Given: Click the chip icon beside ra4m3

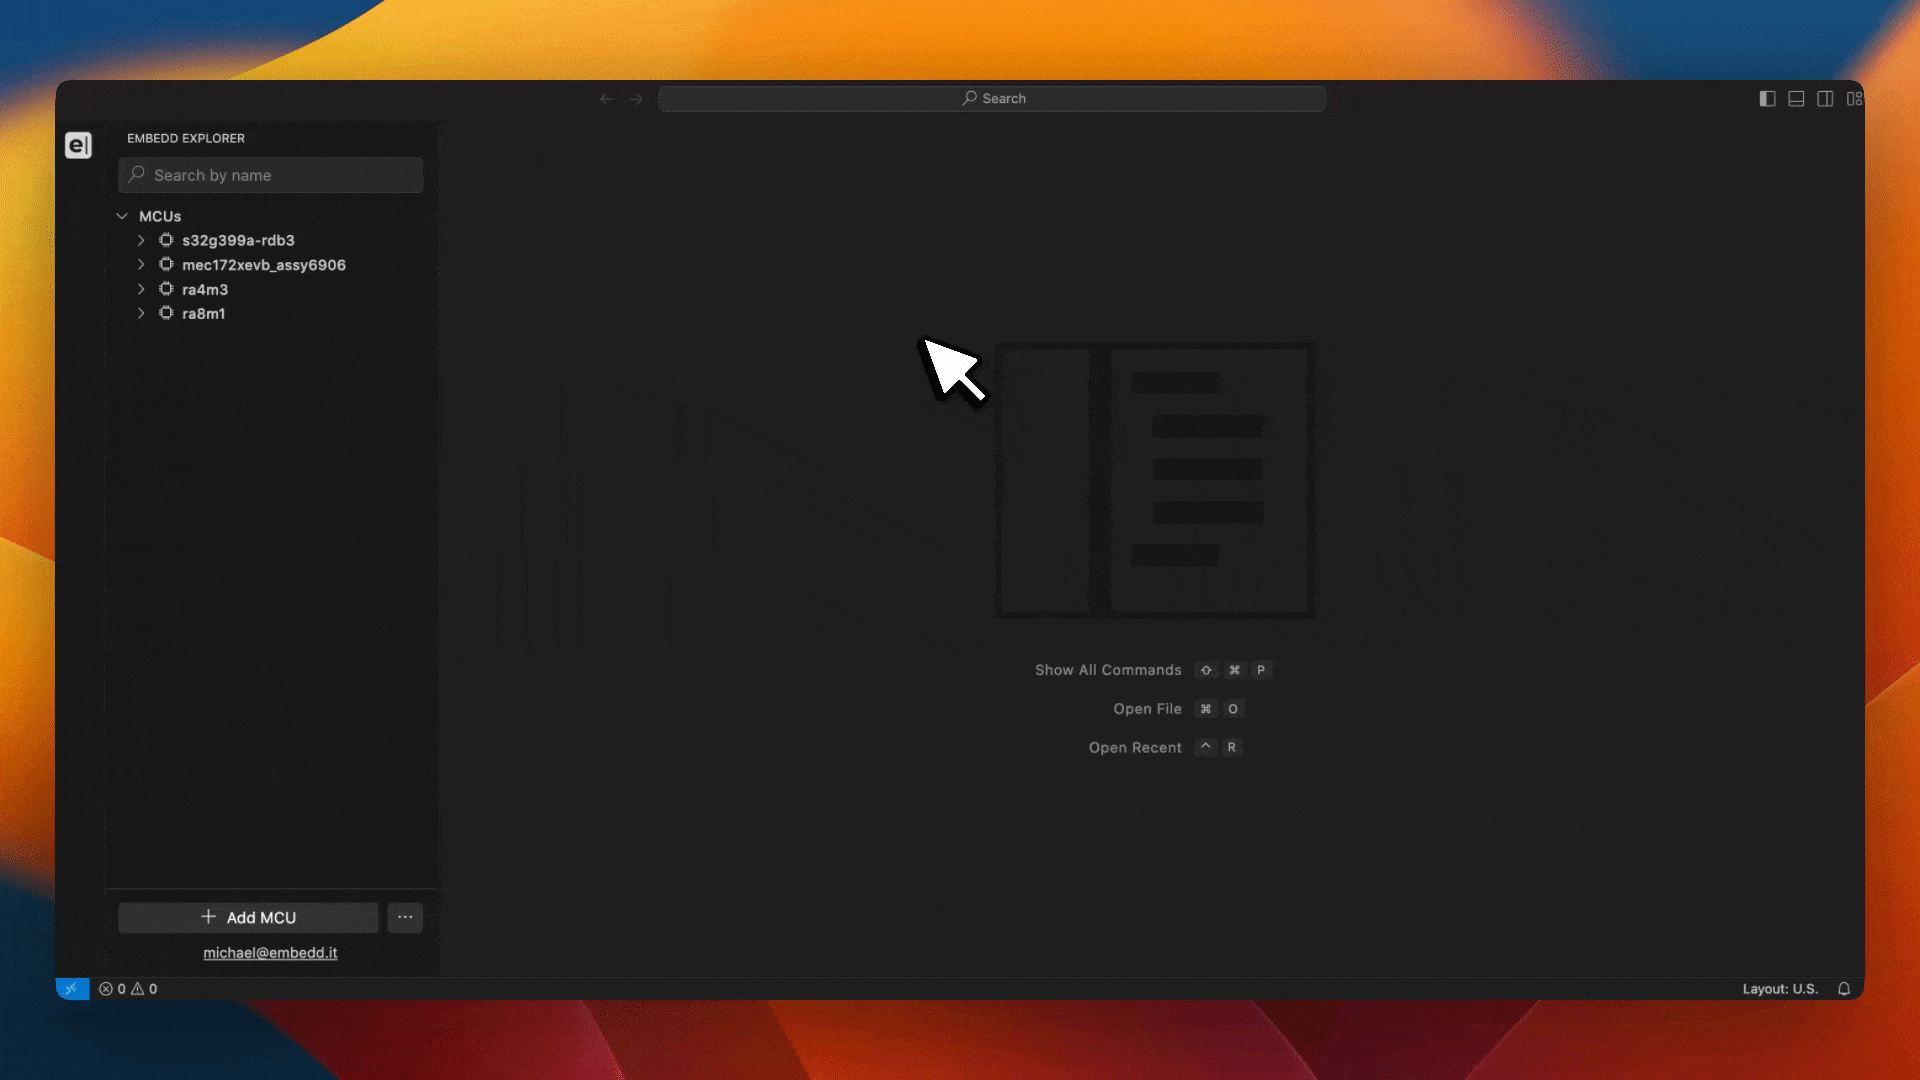Looking at the screenshot, I should 166,289.
